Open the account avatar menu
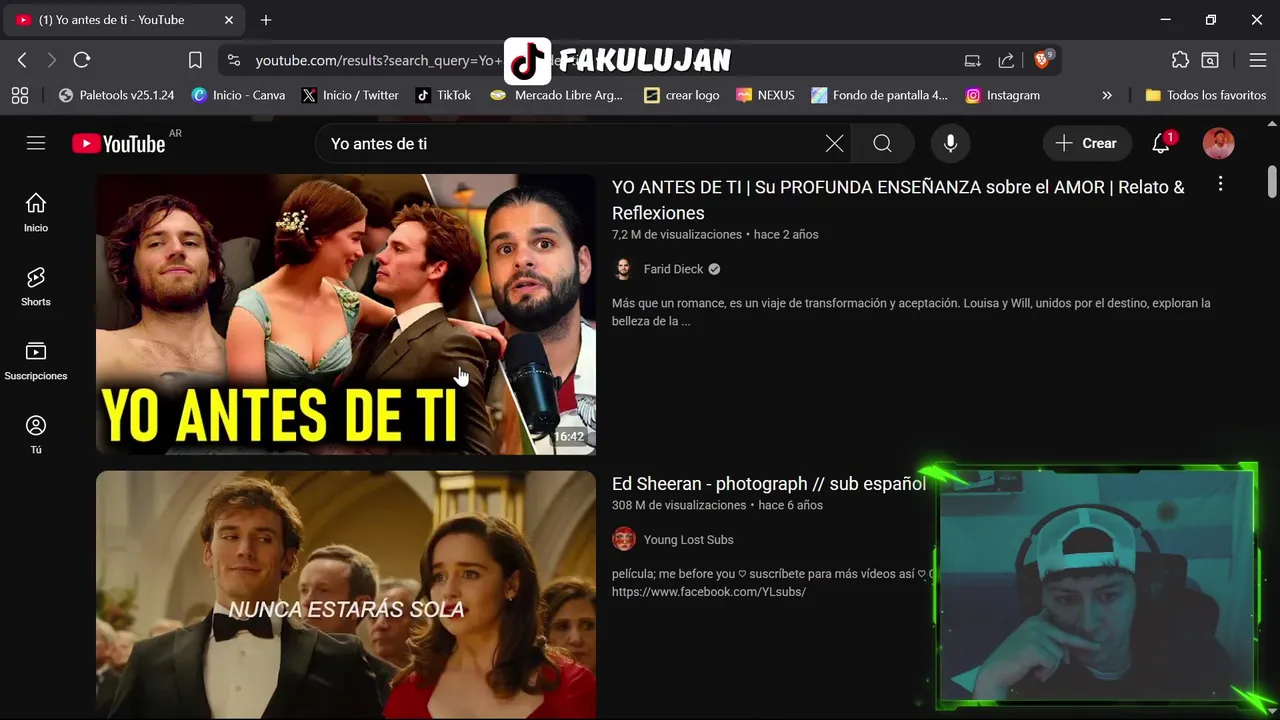This screenshot has width=1280, height=720. 1218,144
